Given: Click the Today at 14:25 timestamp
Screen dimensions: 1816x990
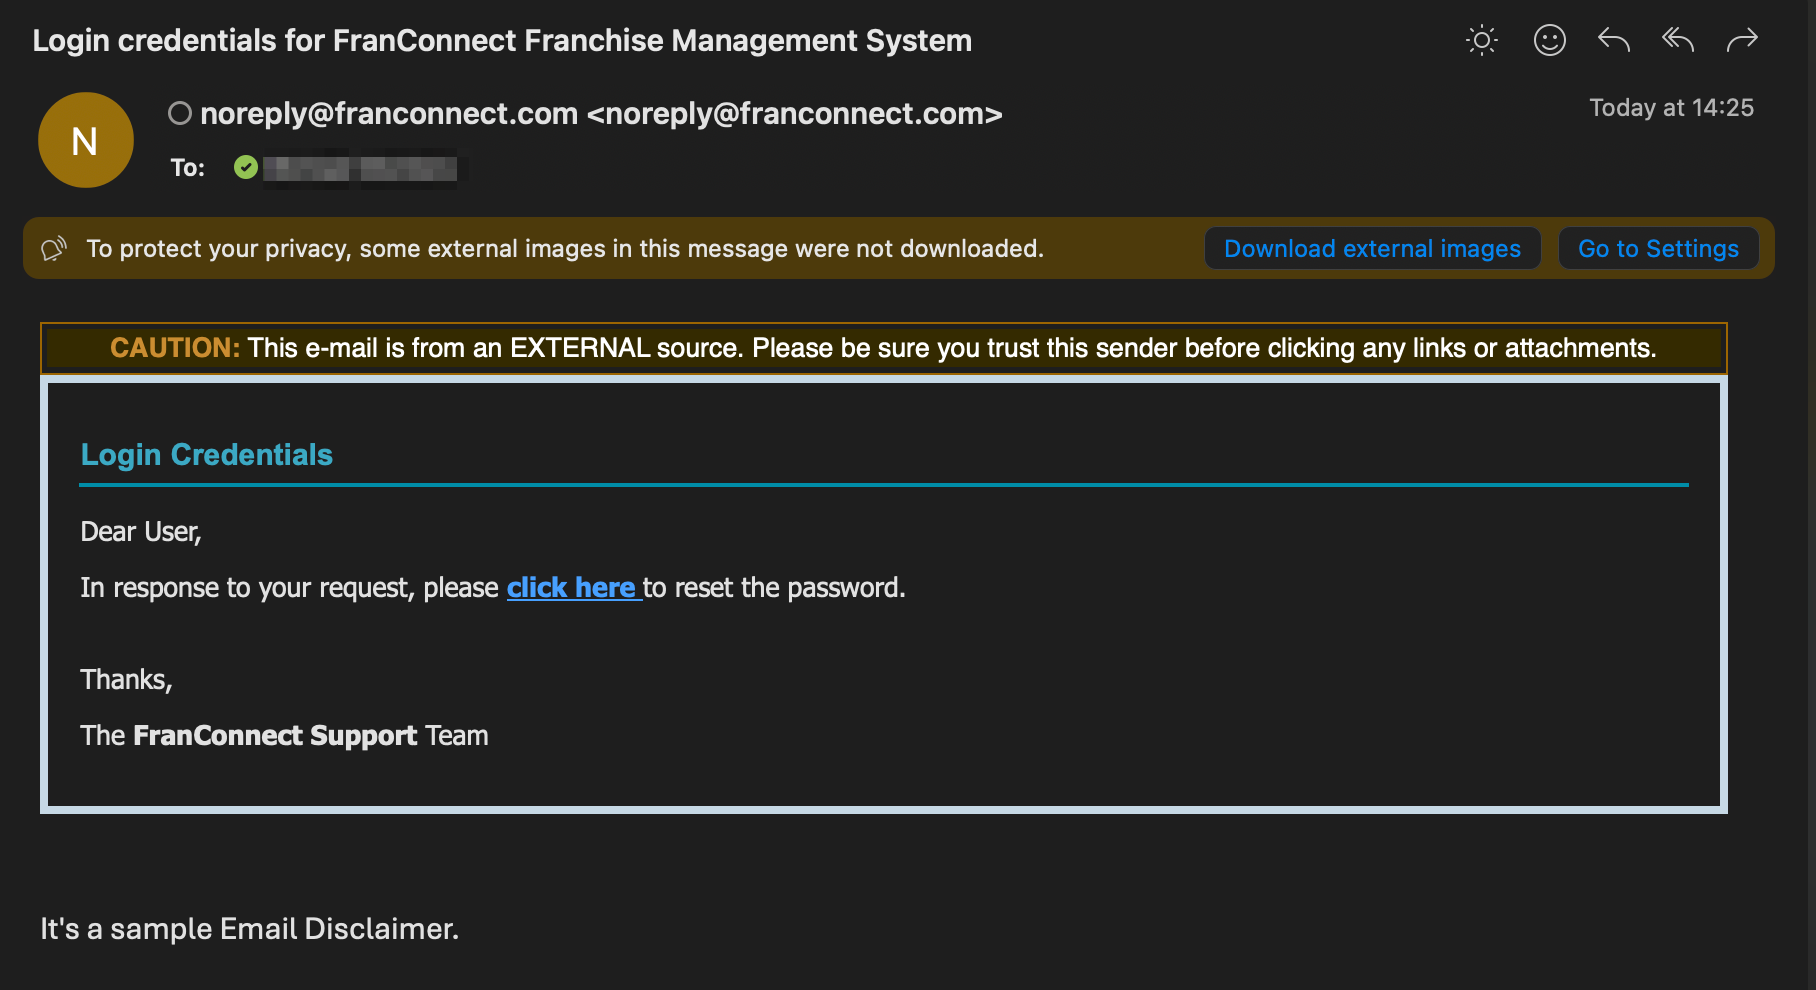Looking at the screenshot, I should pyautogui.click(x=1672, y=107).
